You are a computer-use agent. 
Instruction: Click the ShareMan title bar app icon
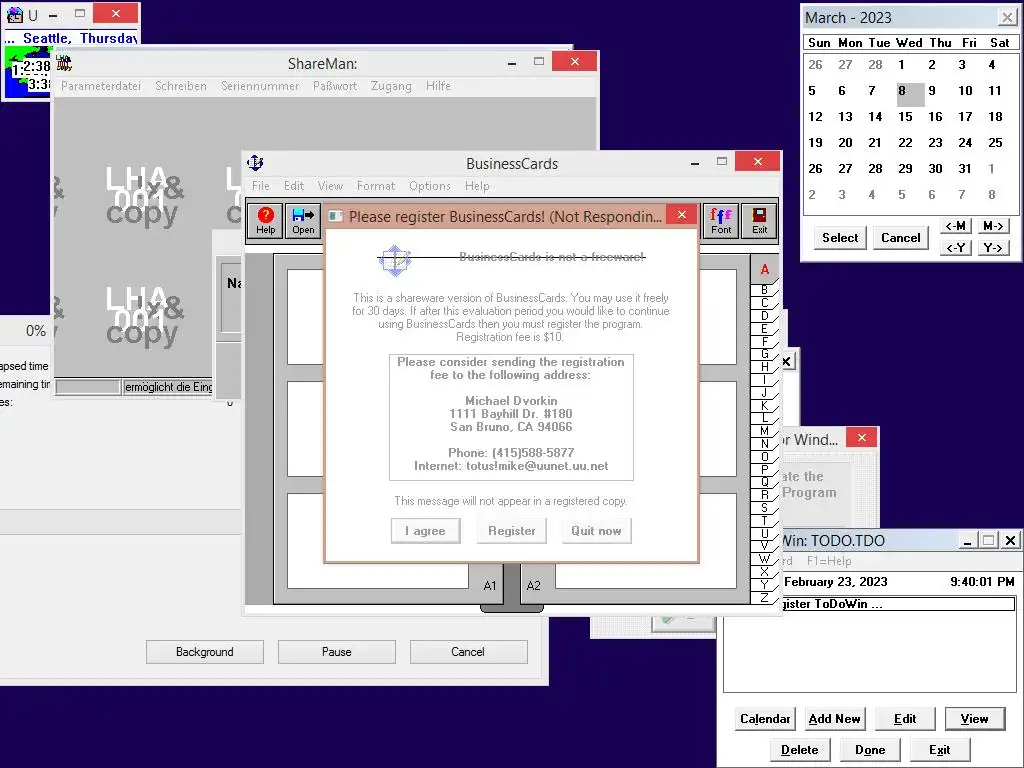63,63
